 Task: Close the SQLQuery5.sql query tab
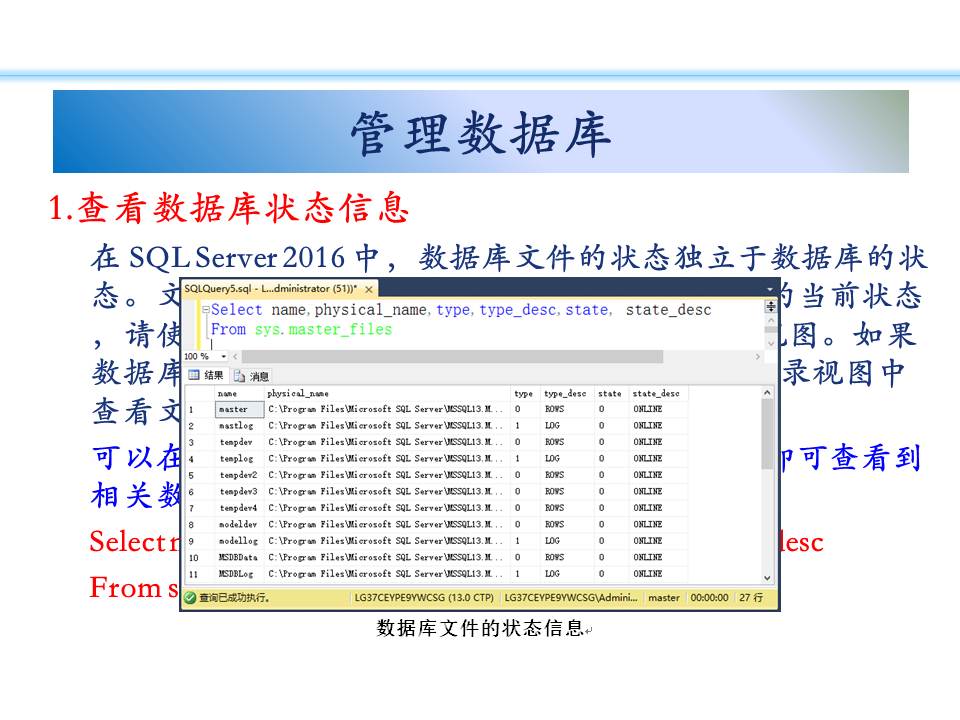point(369,289)
